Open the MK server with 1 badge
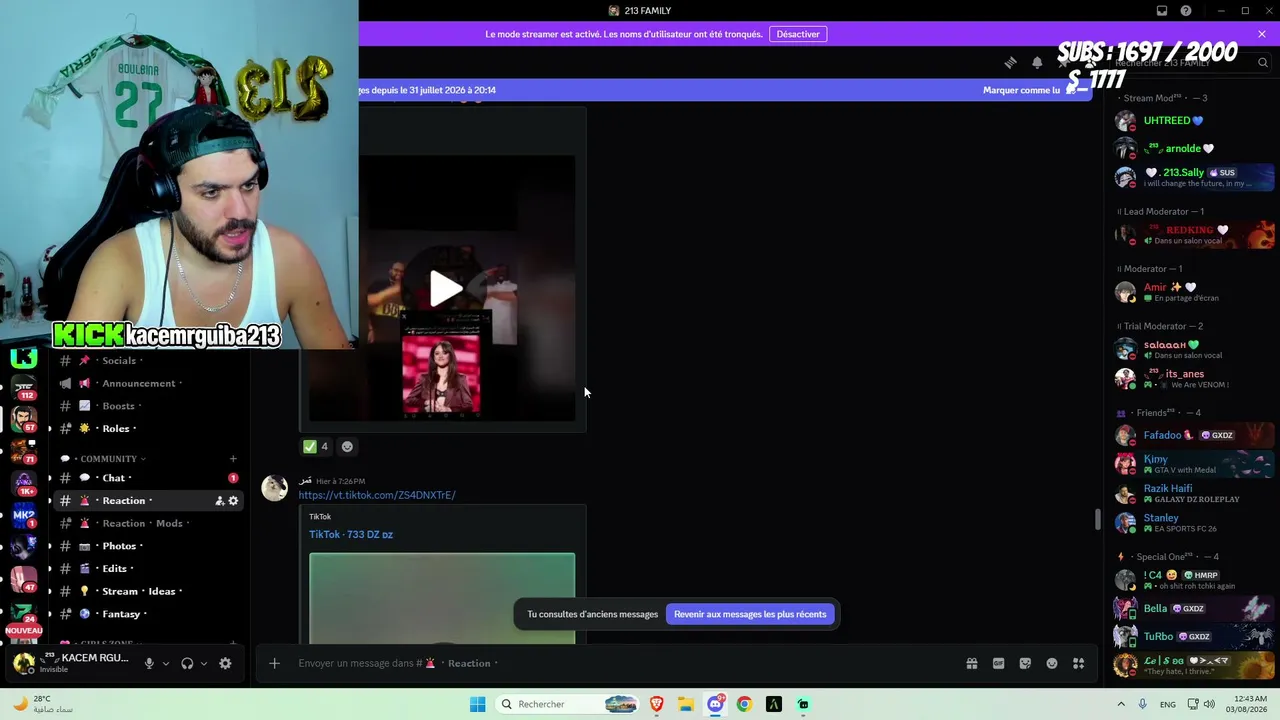This screenshot has width=1280, height=720. pyautogui.click(x=23, y=516)
